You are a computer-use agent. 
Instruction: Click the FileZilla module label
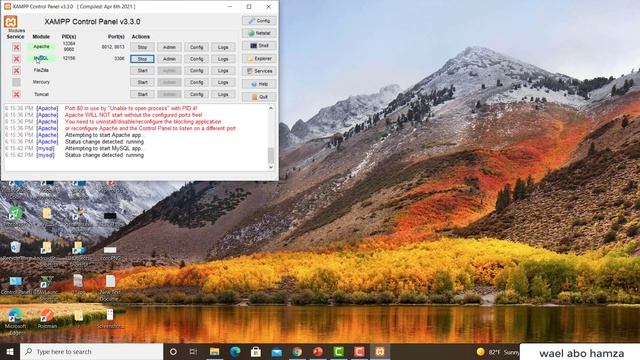(x=41, y=70)
